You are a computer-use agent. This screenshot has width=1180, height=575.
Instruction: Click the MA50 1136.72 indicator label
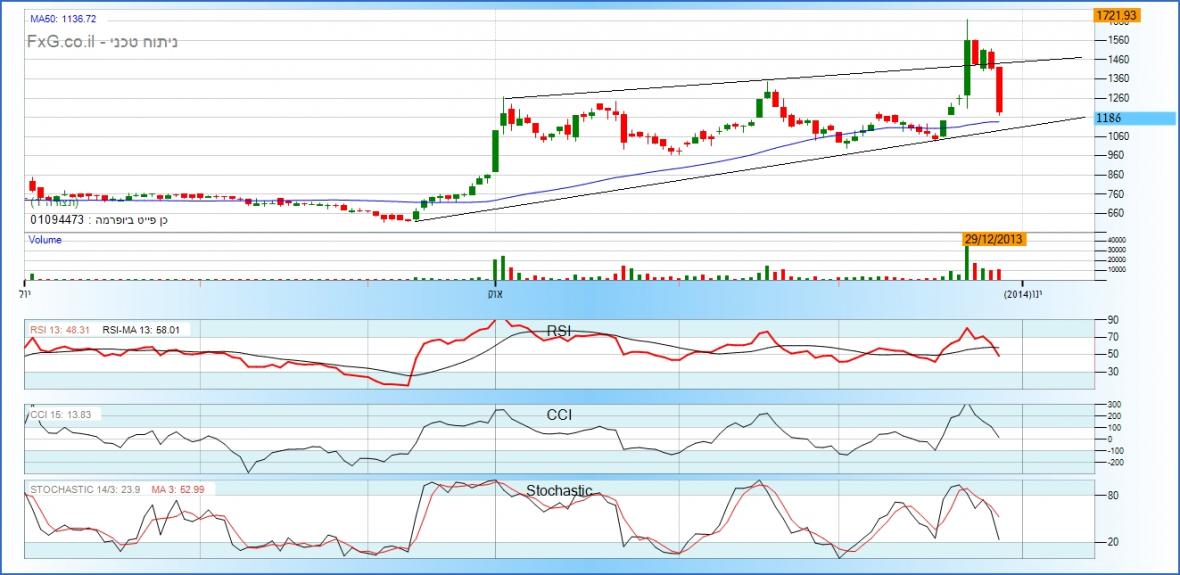62,19
